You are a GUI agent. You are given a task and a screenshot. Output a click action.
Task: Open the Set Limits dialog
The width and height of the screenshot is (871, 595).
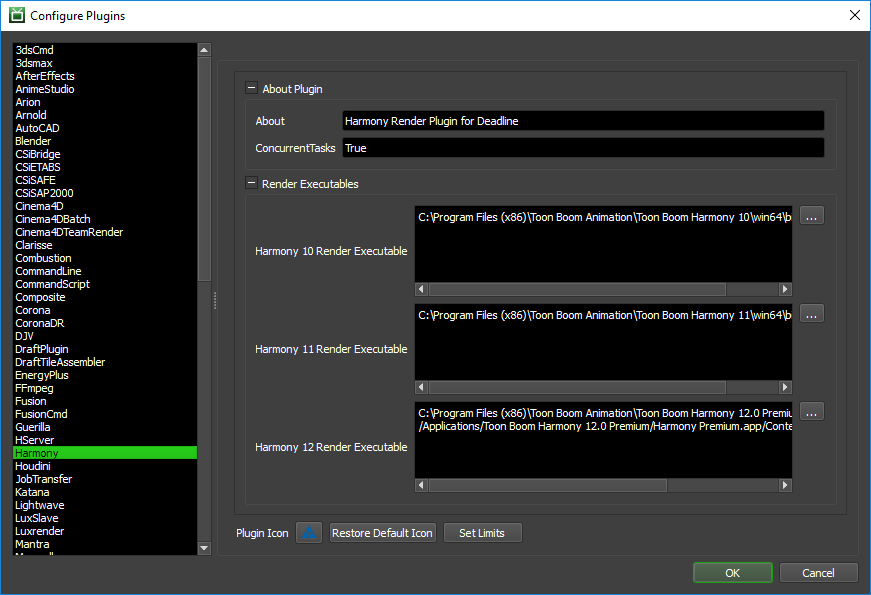pos(482,533)
